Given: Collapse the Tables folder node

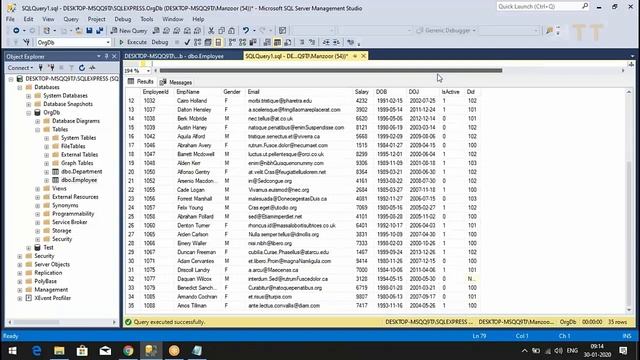Looking at the screenshot, I should (38, 129).
